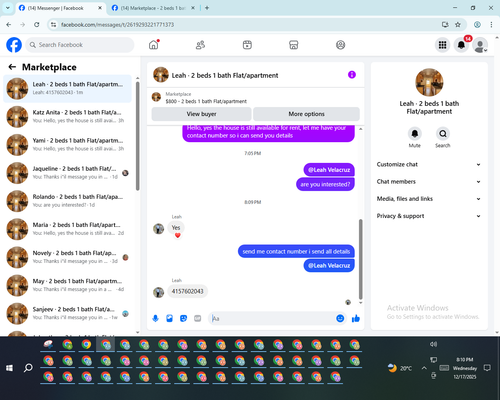Open Sanjeev conversation
This screenshot has height=400, width=500.
tap(67, 313)
